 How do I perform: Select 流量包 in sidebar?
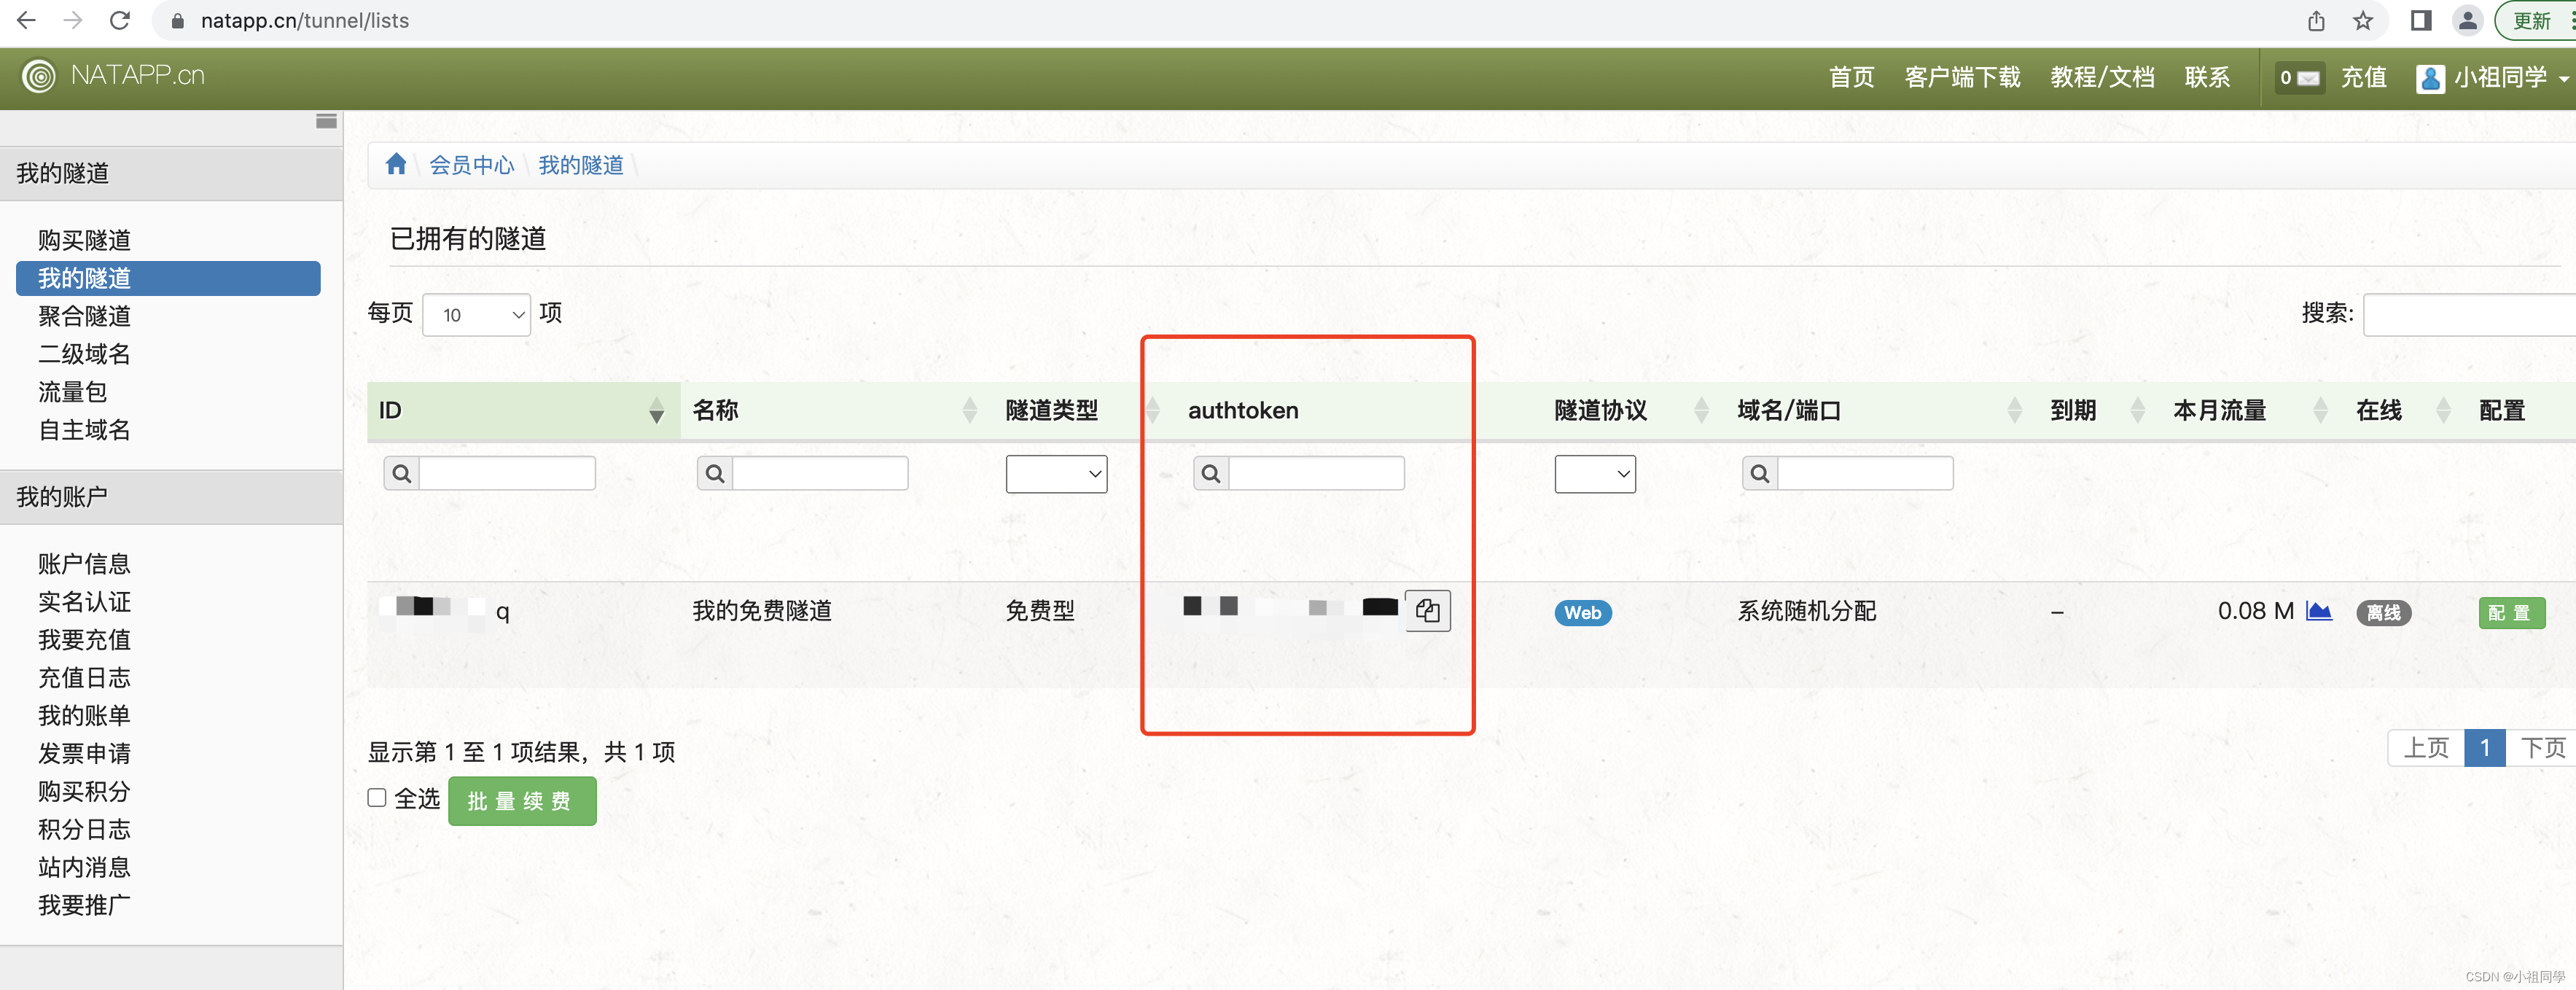pyautogui.click(x=73, y=392)
